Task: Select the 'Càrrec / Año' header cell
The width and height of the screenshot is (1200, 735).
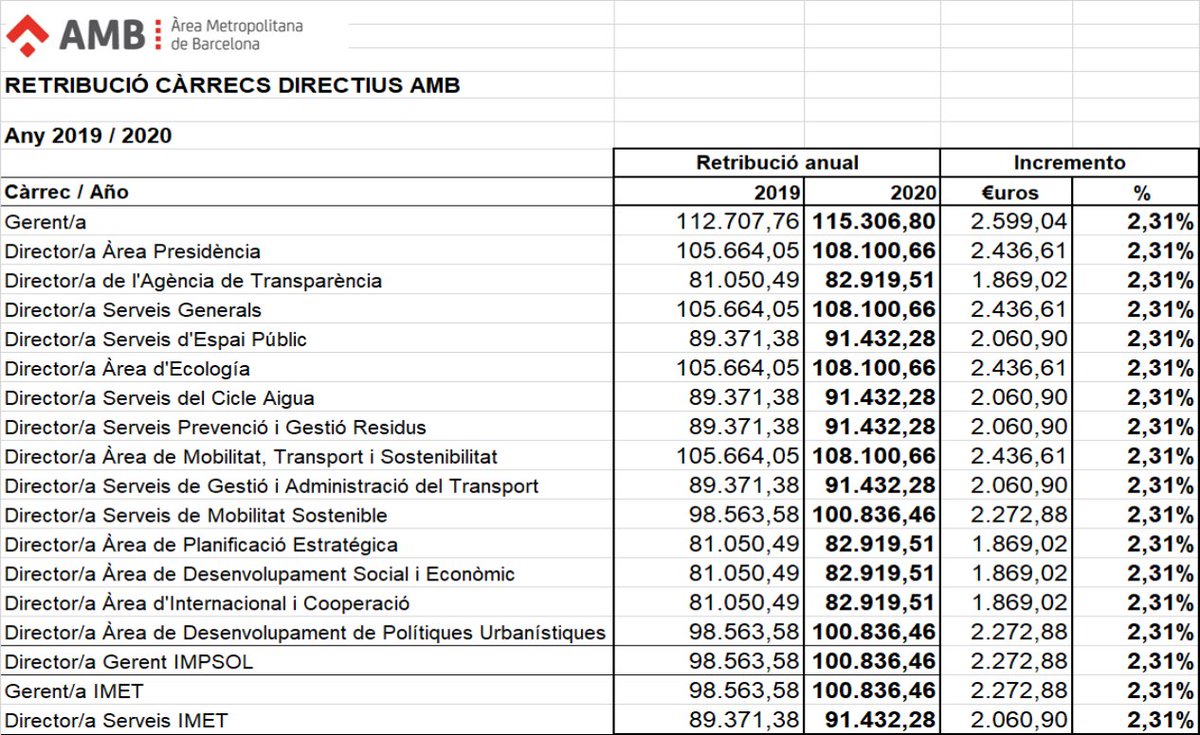Action: pos(307,192)
